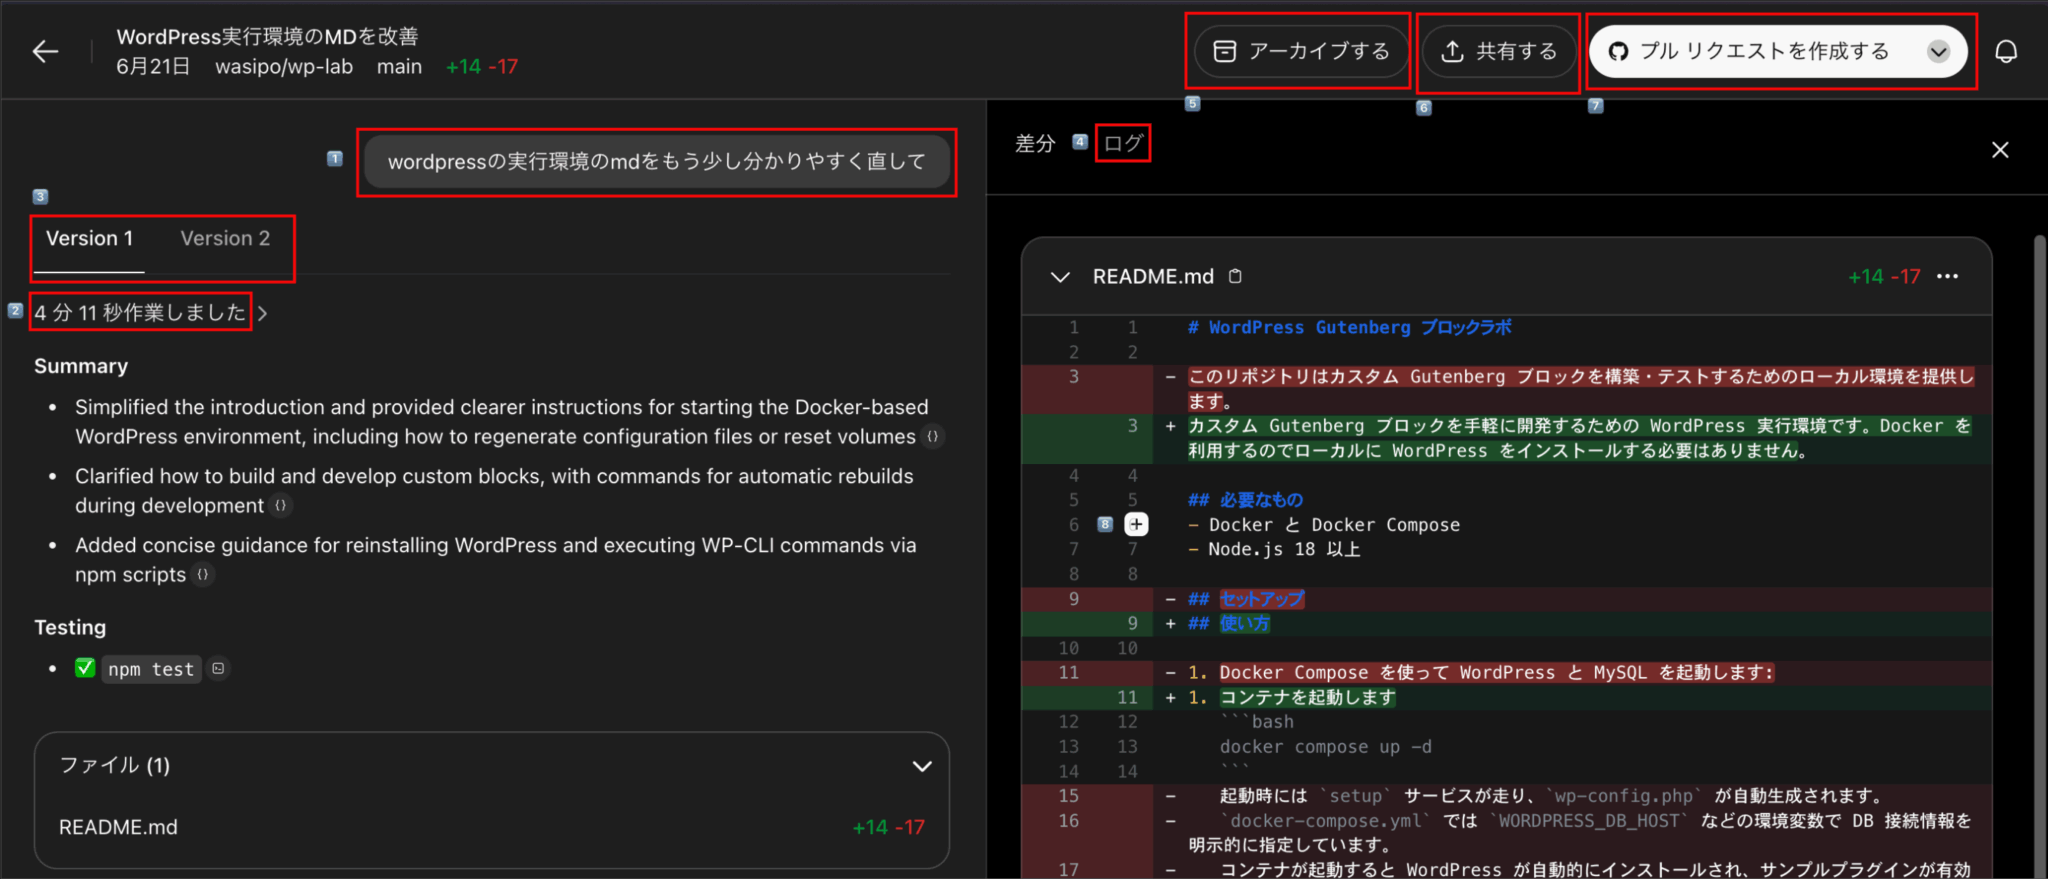2048x879 pixels.
Task: Open the citation icon after second summary bullet
Action: pos(281,506)
